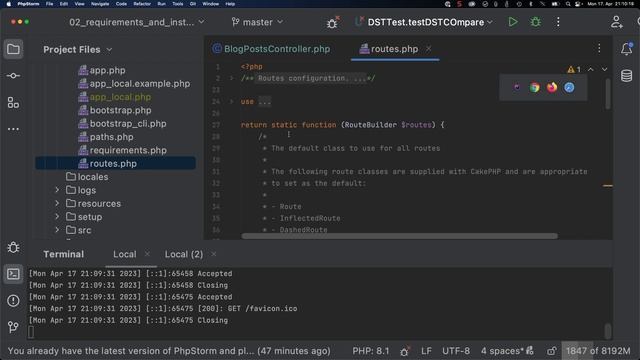Expand the folded Routes configuration comment

[231, 78]
